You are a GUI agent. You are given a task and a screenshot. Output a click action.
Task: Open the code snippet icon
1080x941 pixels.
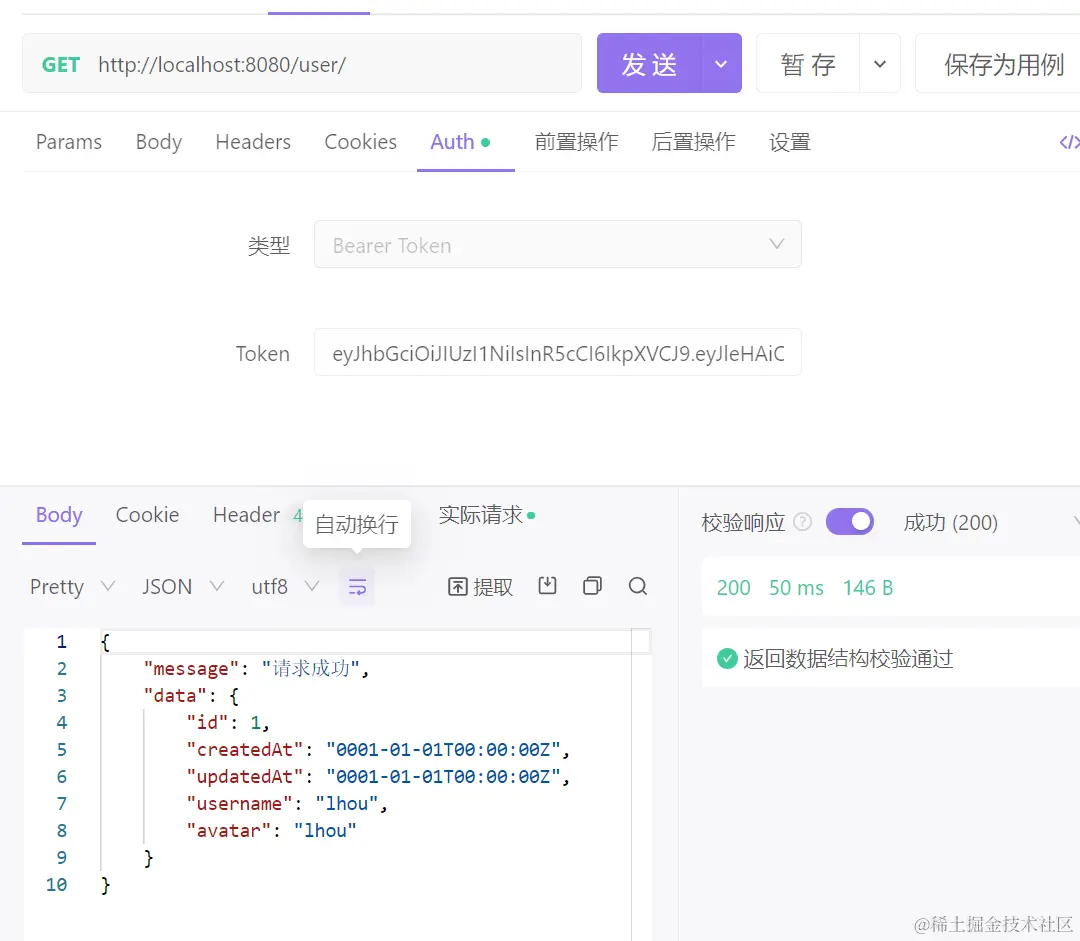pos(1069,142)
